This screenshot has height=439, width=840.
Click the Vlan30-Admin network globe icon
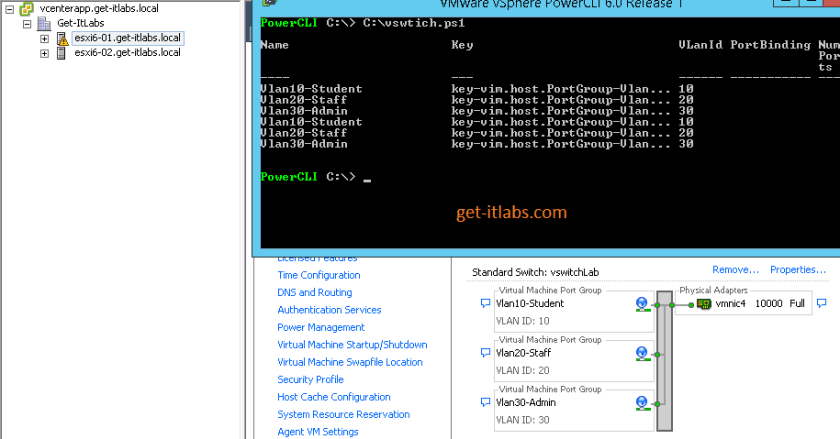pyautogui.click(x=642, y=403)
